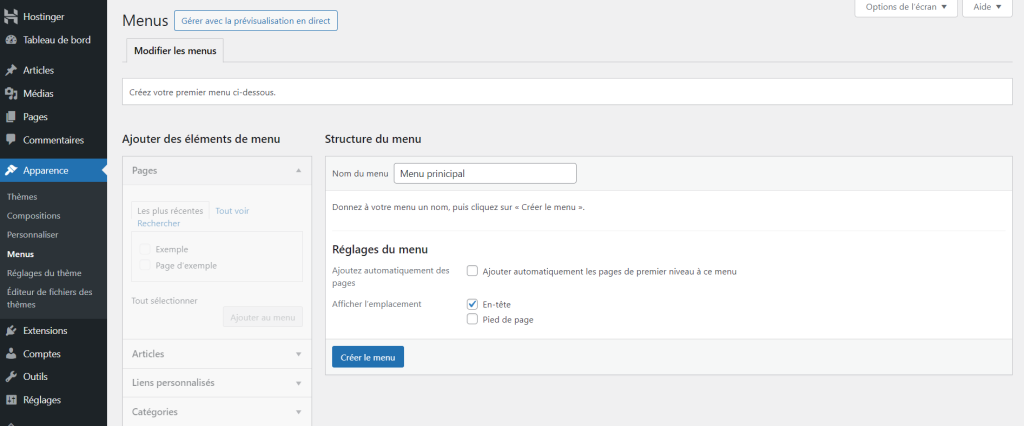Click the Hostinger logo icon
Viewport: 1024px width, 426px height.
[x=11, y=17]
